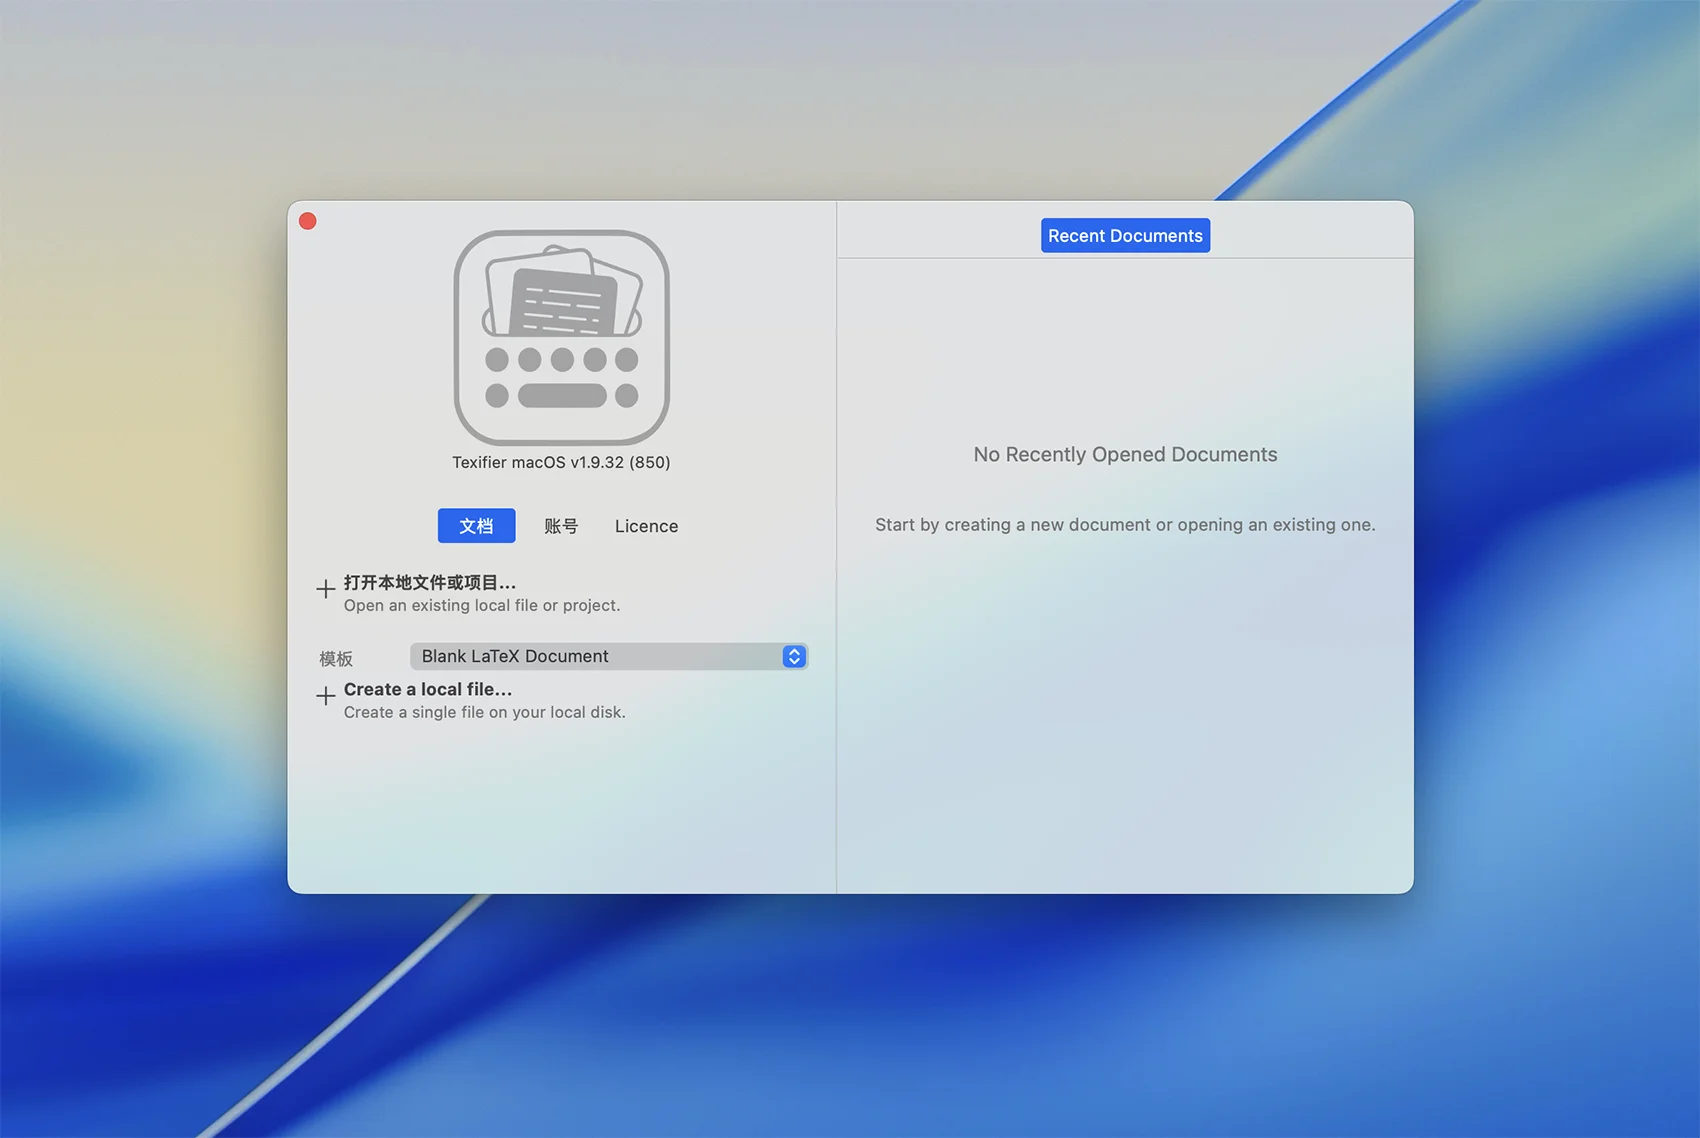The height and width of the screenshot is (1138, 1700).
Task: Click the blue up-down arrows on template selector
Action: 794,656
